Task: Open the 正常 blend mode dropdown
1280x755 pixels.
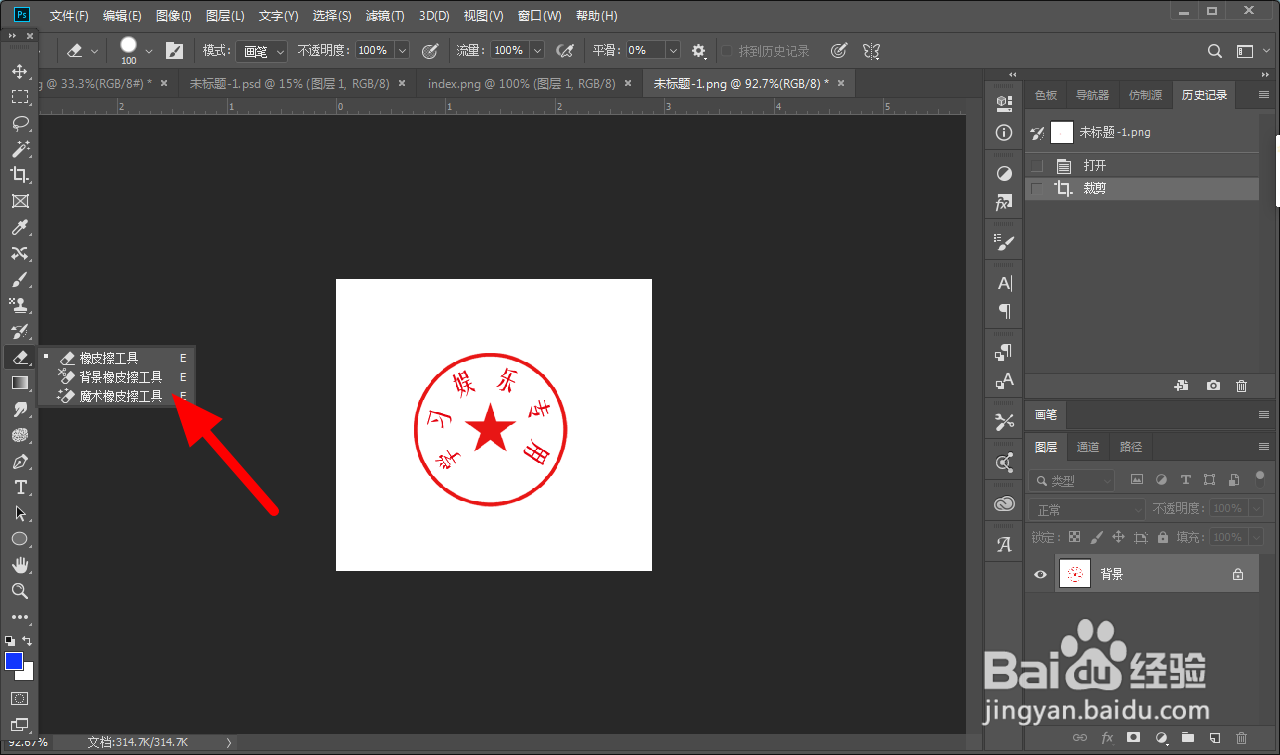Action: coord(1087,510)
